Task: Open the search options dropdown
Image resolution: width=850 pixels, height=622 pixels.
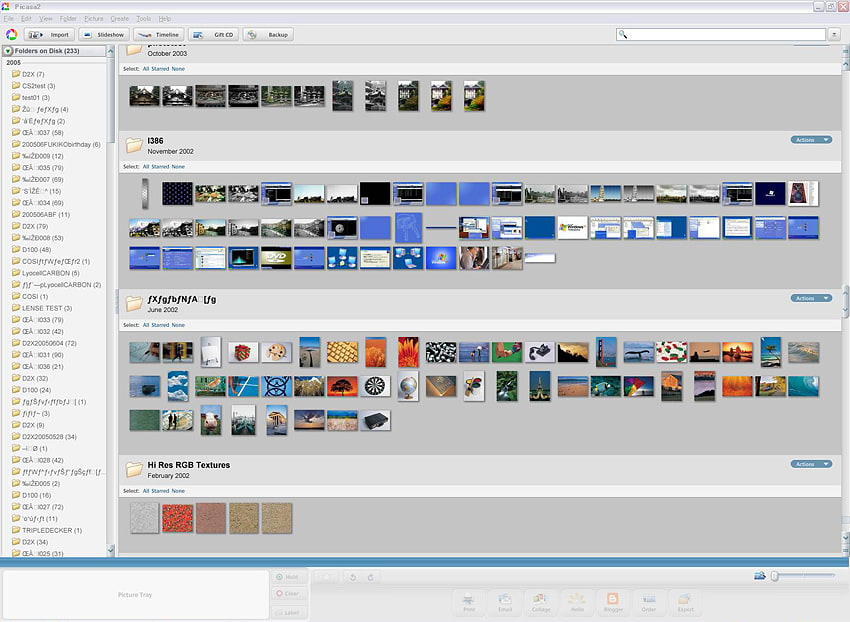Action: [x=834, y=35]
